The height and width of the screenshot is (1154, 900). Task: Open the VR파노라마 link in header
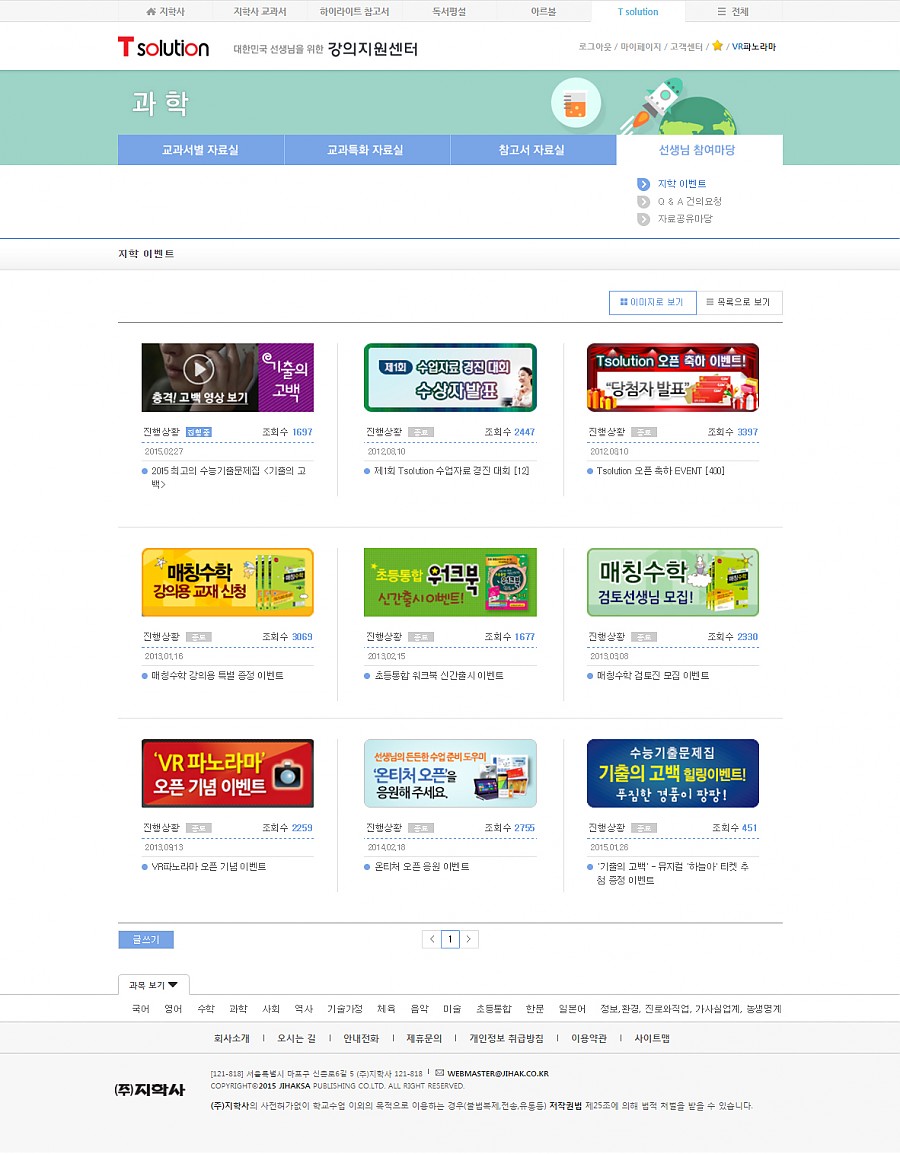[x=753, y=47]
